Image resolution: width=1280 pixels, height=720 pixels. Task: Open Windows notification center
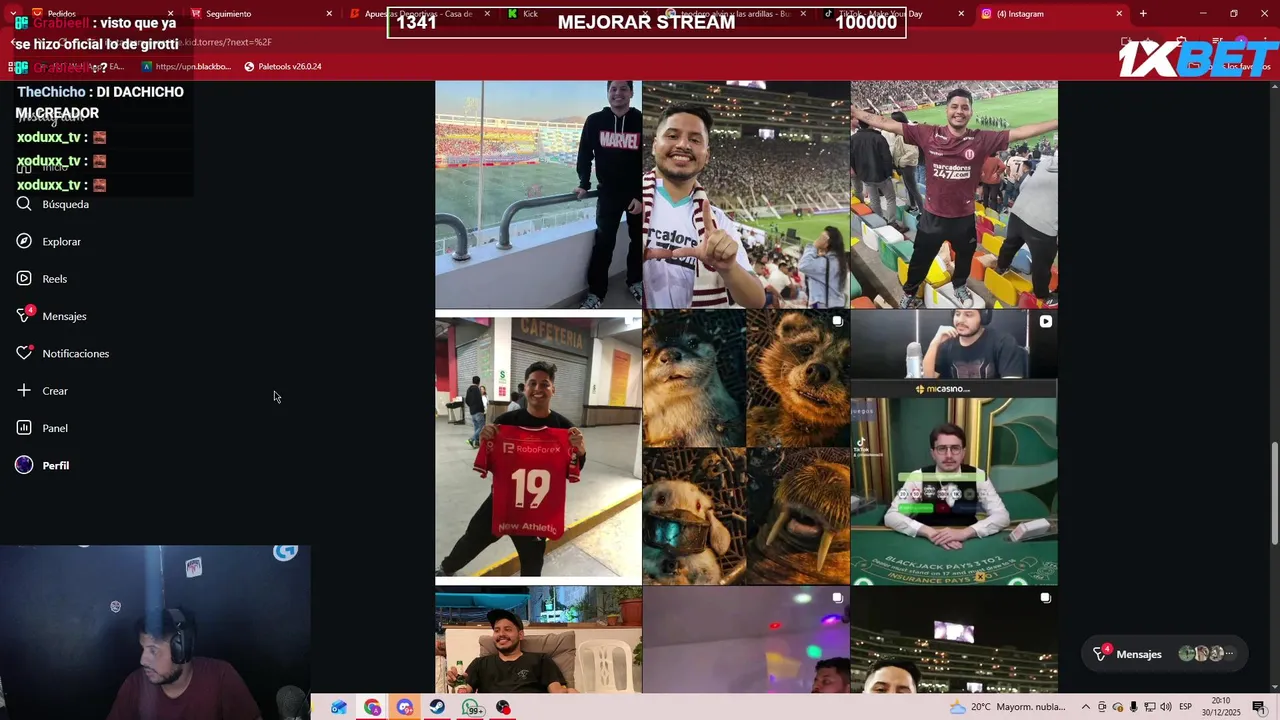[x=1258, y=707]
